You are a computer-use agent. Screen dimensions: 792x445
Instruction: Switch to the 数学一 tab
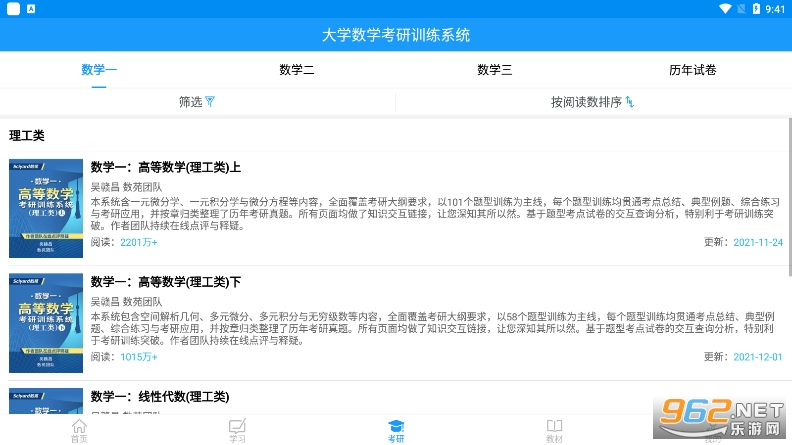99,69
